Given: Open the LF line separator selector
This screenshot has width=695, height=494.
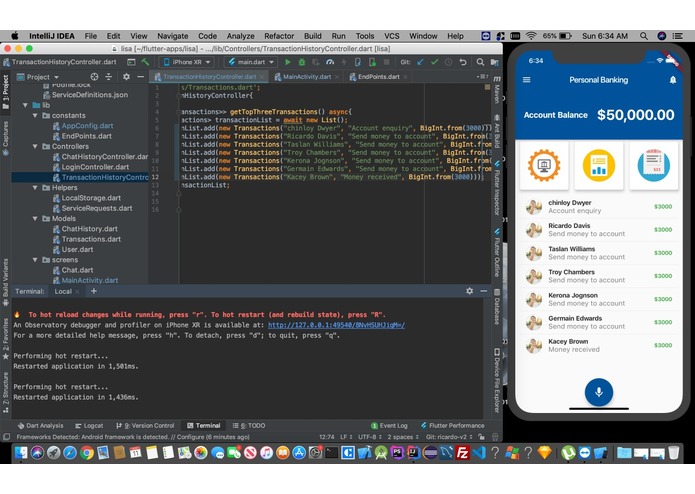Looking at the screenshot, I should [x=346, y=437].
